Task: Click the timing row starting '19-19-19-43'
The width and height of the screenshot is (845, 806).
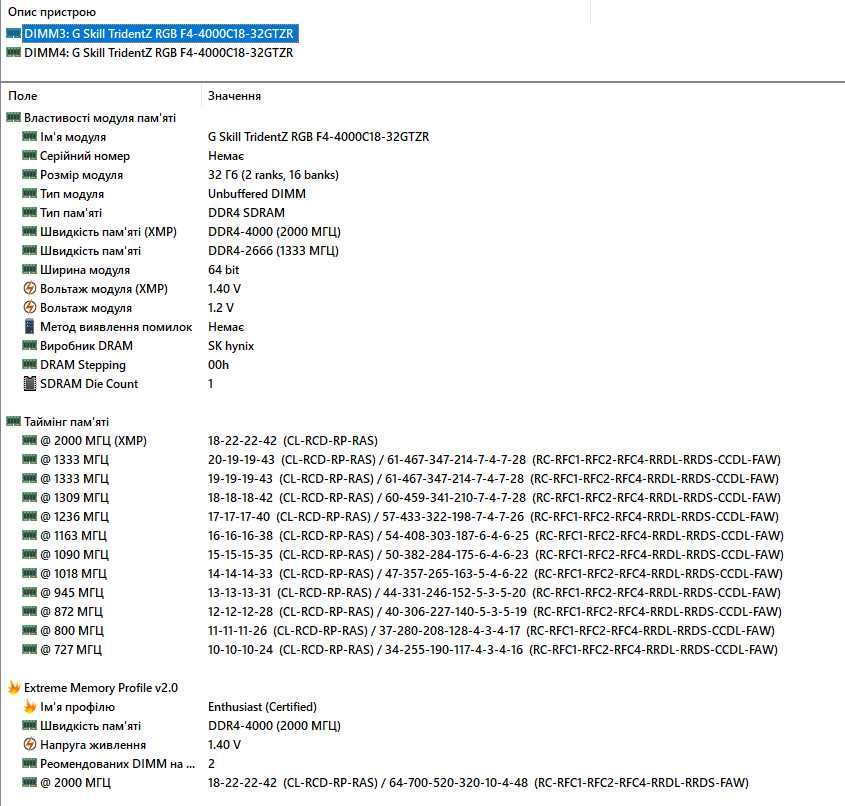Action: 493,478
